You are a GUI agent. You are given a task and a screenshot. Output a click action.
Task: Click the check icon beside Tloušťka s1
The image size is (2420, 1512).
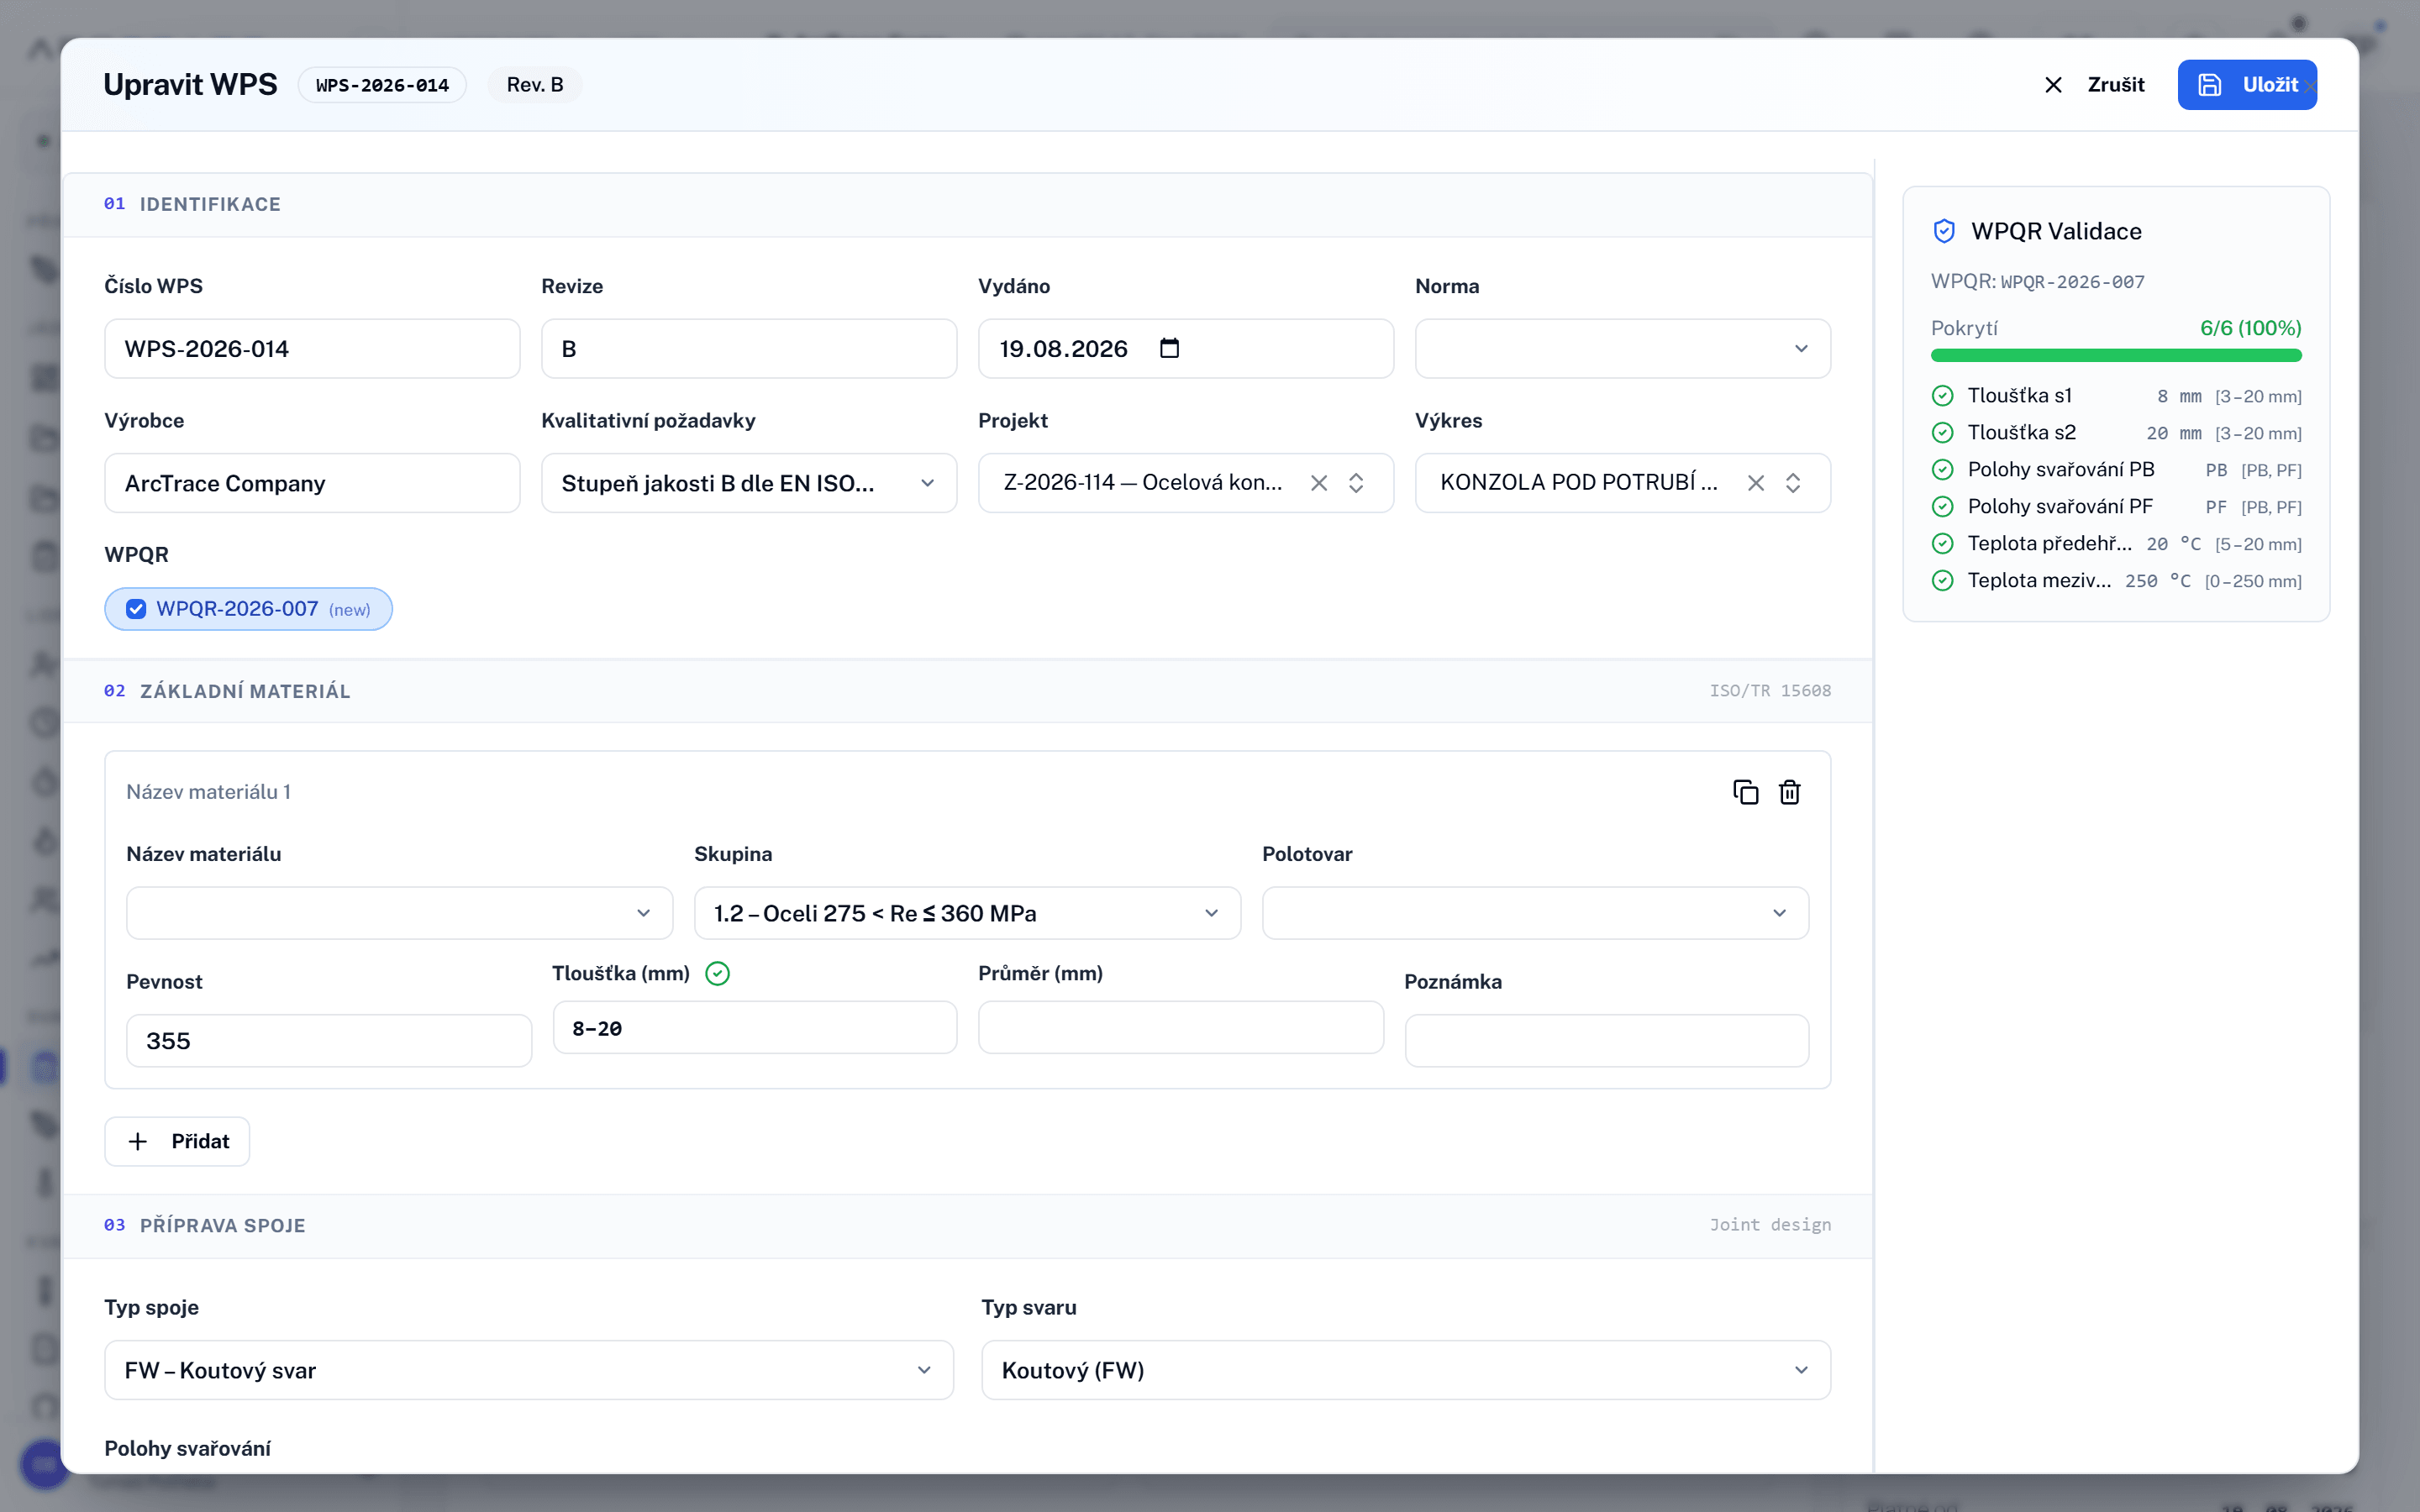coord(1942,396)
